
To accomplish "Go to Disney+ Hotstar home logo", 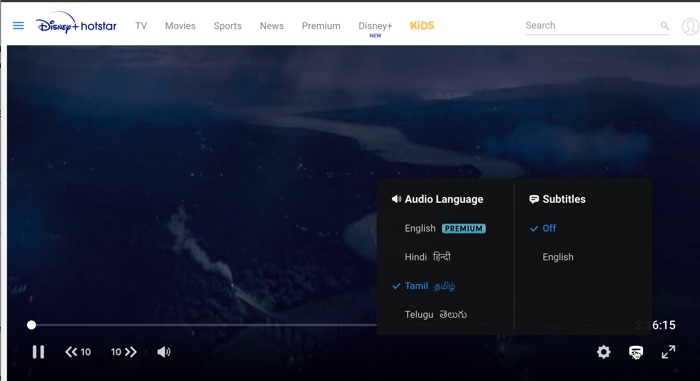I will (x=76, y=24).
